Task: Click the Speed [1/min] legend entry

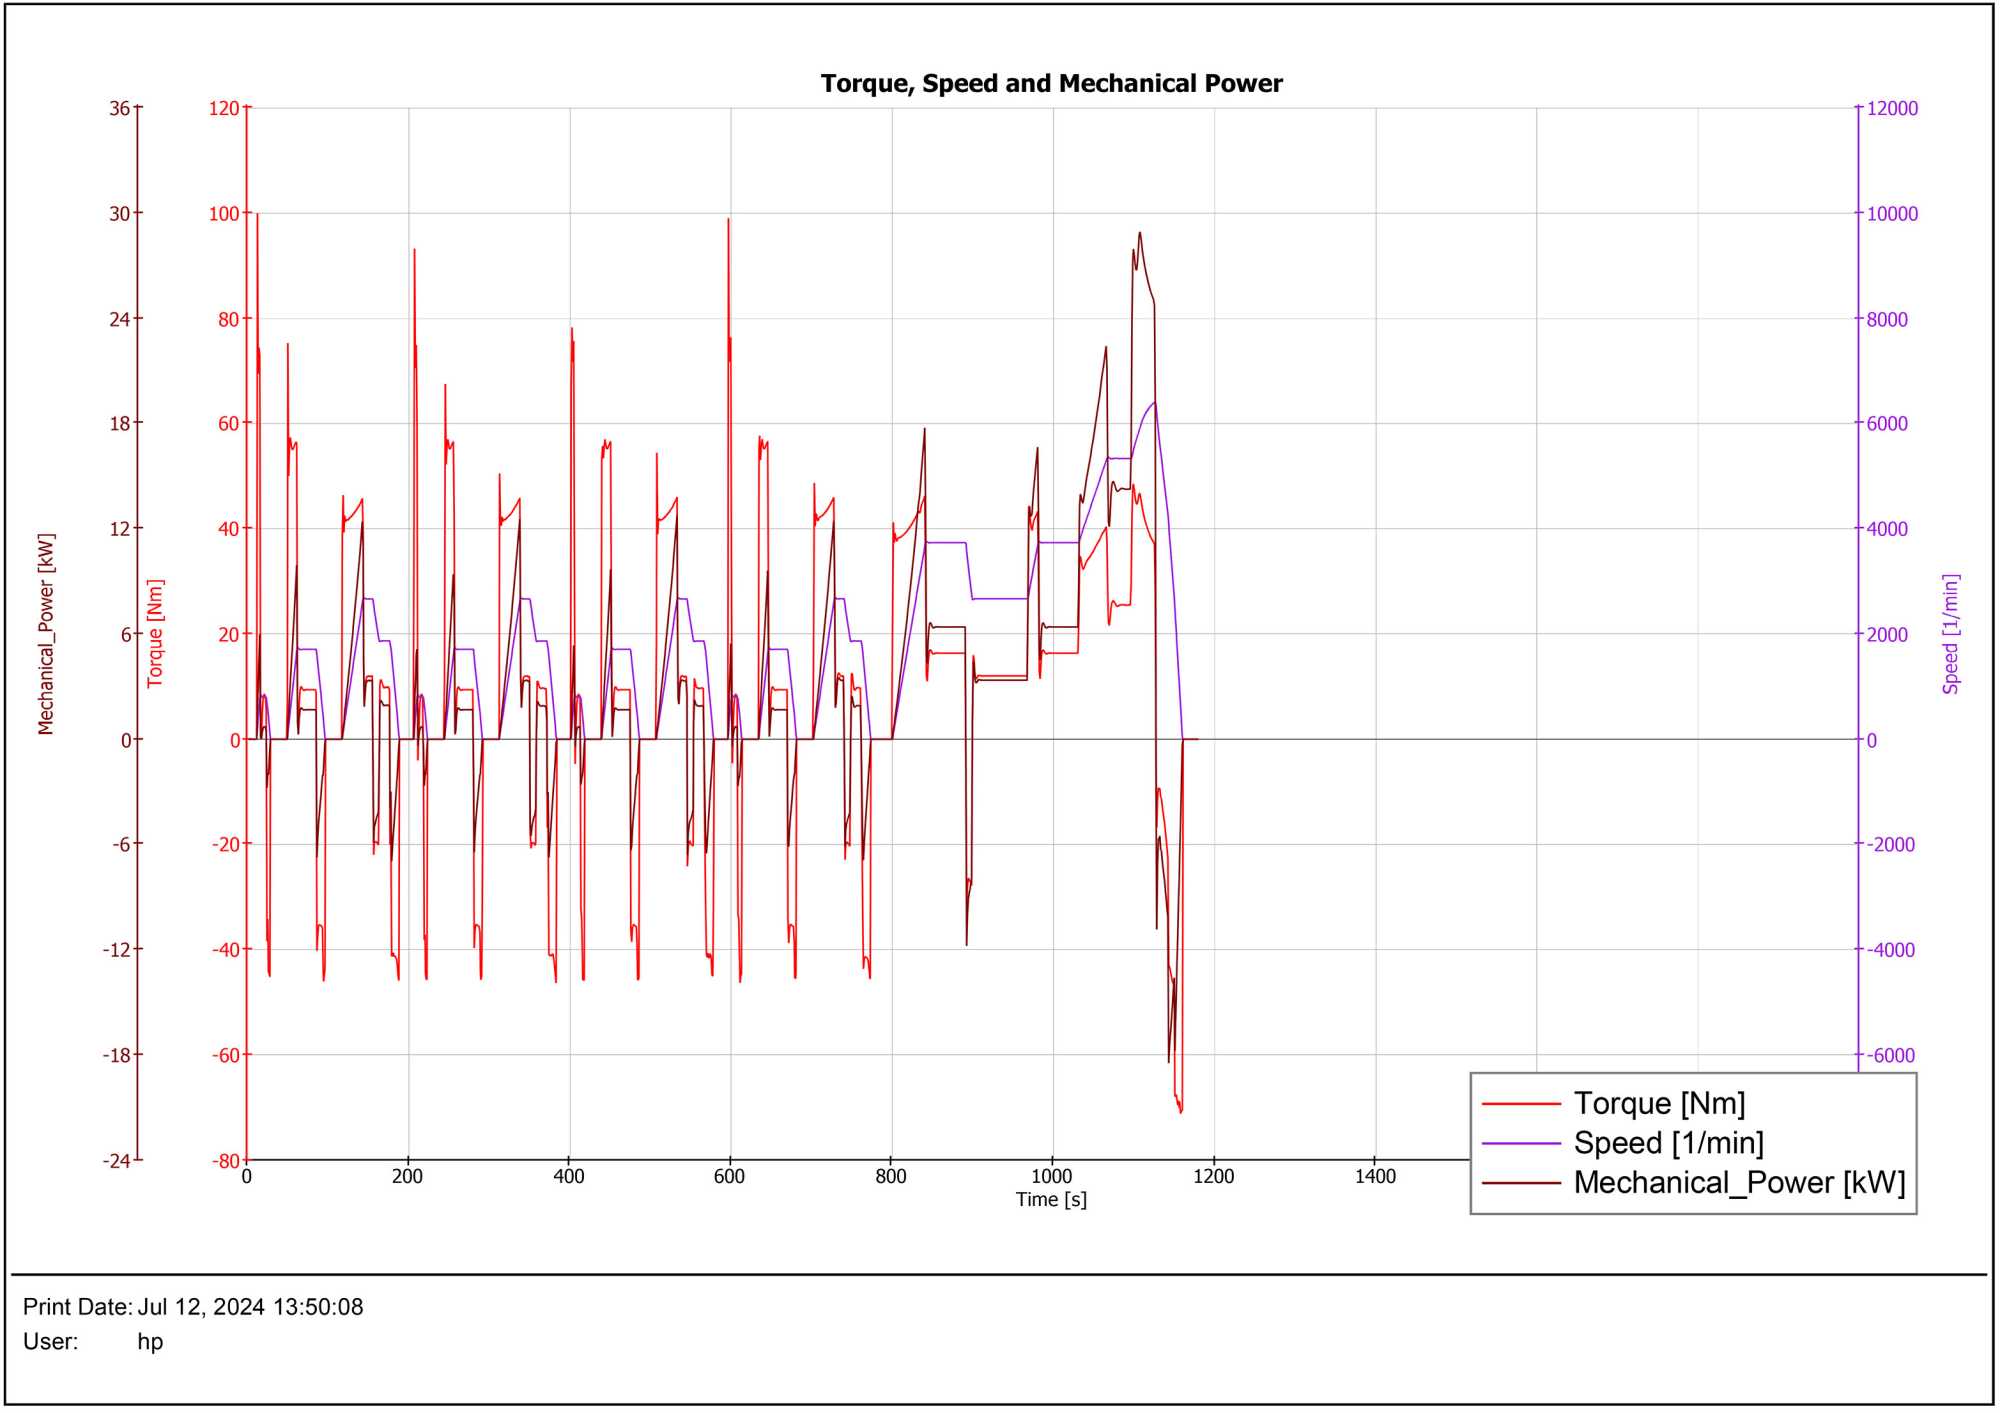Action: 1669,1144
